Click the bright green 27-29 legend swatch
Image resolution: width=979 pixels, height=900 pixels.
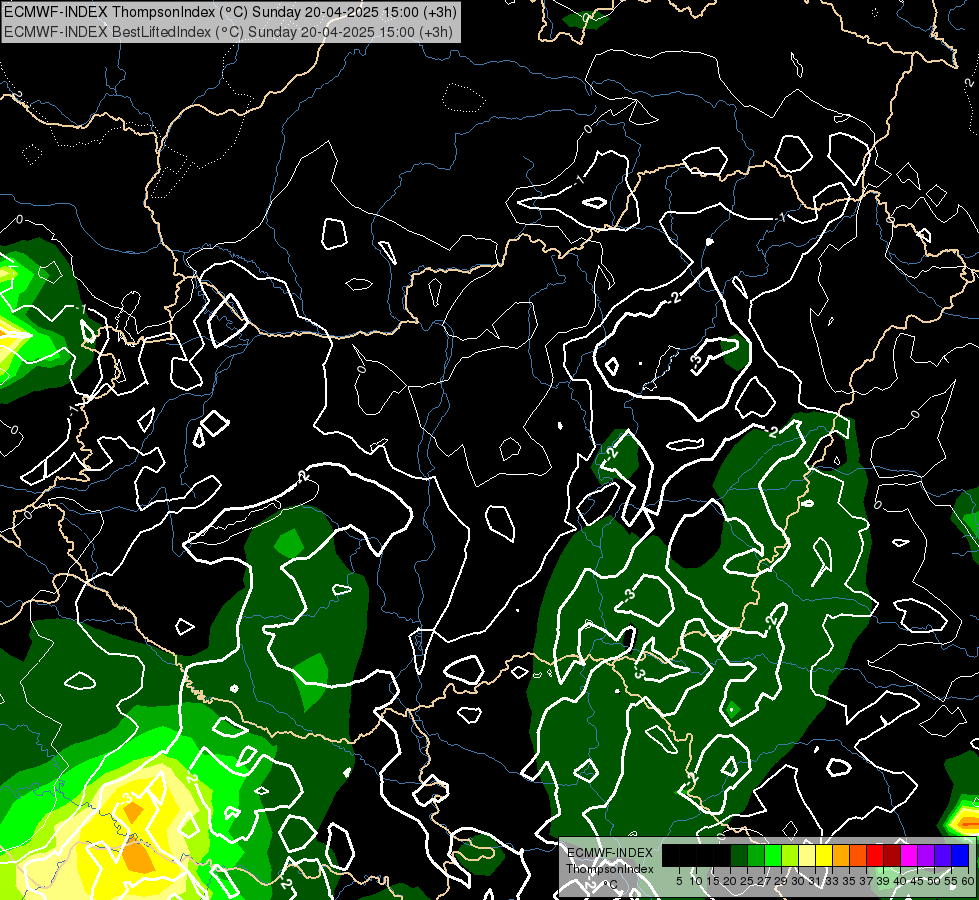point(773,855)
